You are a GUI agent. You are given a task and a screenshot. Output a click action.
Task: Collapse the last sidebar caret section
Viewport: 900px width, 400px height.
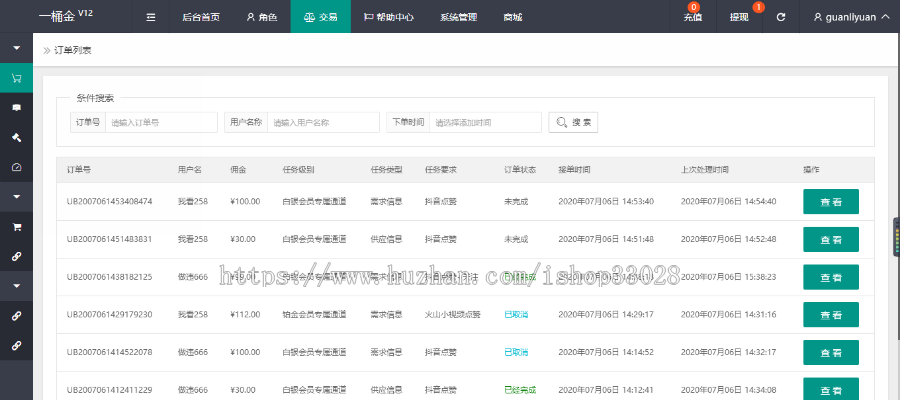pos(16,285)
